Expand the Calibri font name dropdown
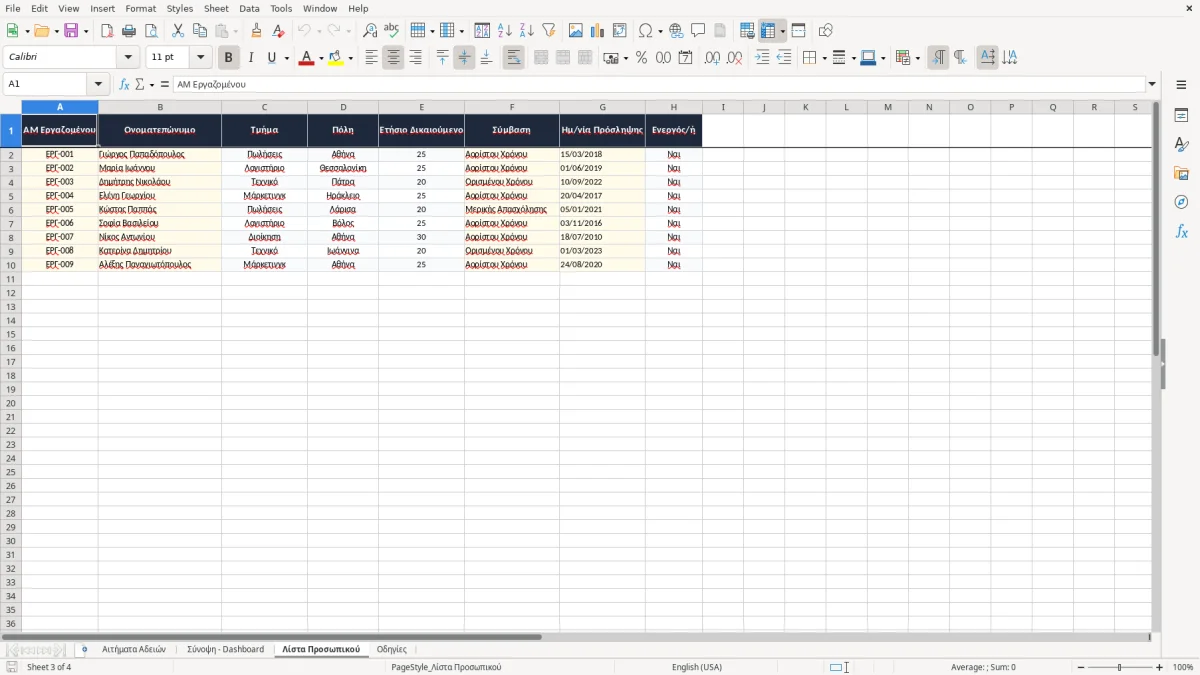 pyautogui.click(x=128, y=58)
